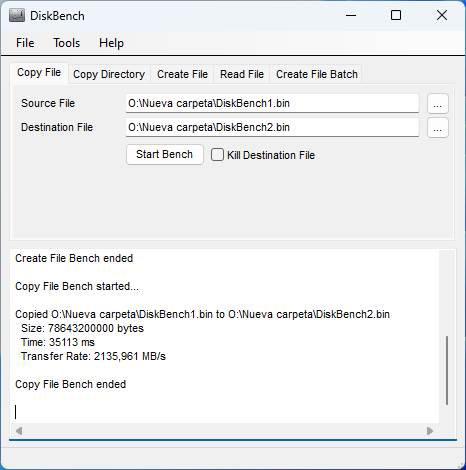
Task: Click the Source File path field
Action: [272, 103]
